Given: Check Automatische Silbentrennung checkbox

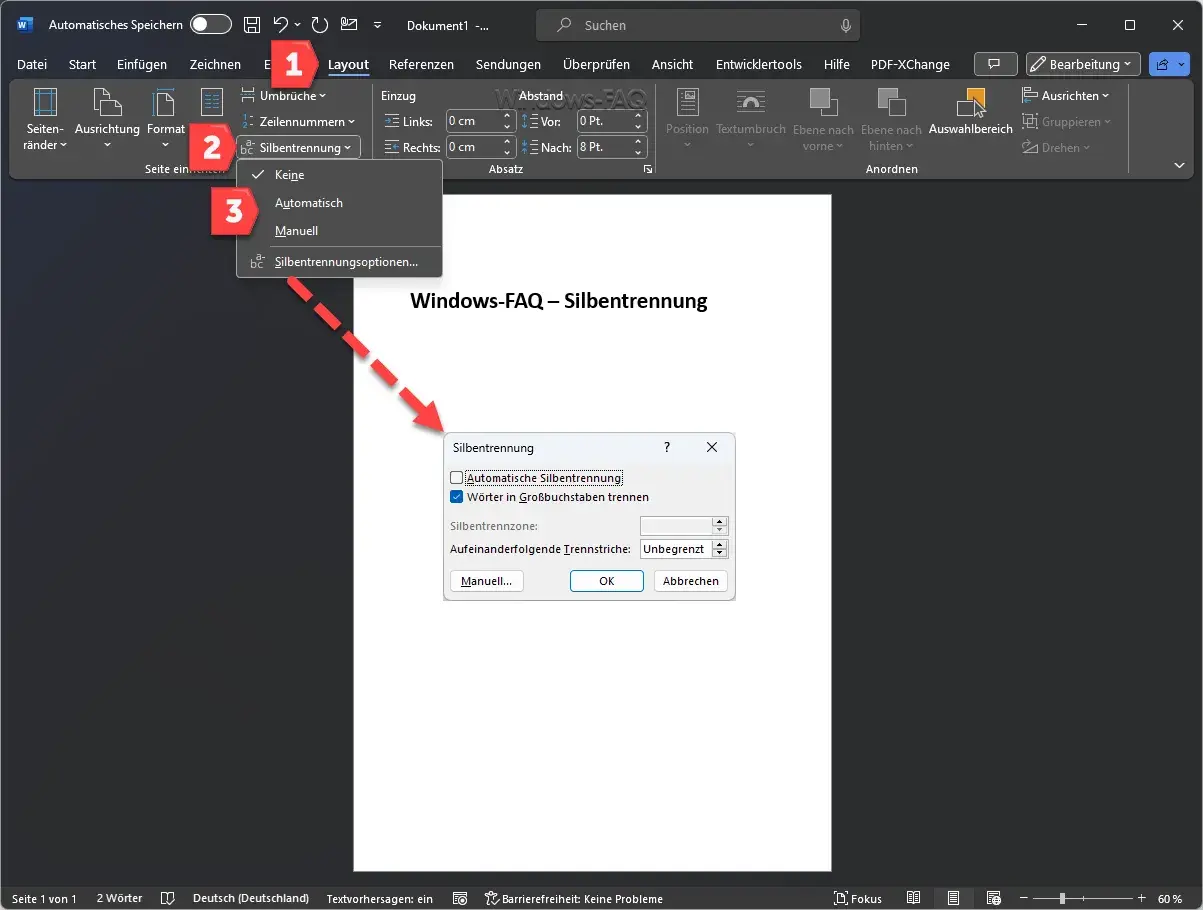Looking at the screenshot, I should pos(456,478).
